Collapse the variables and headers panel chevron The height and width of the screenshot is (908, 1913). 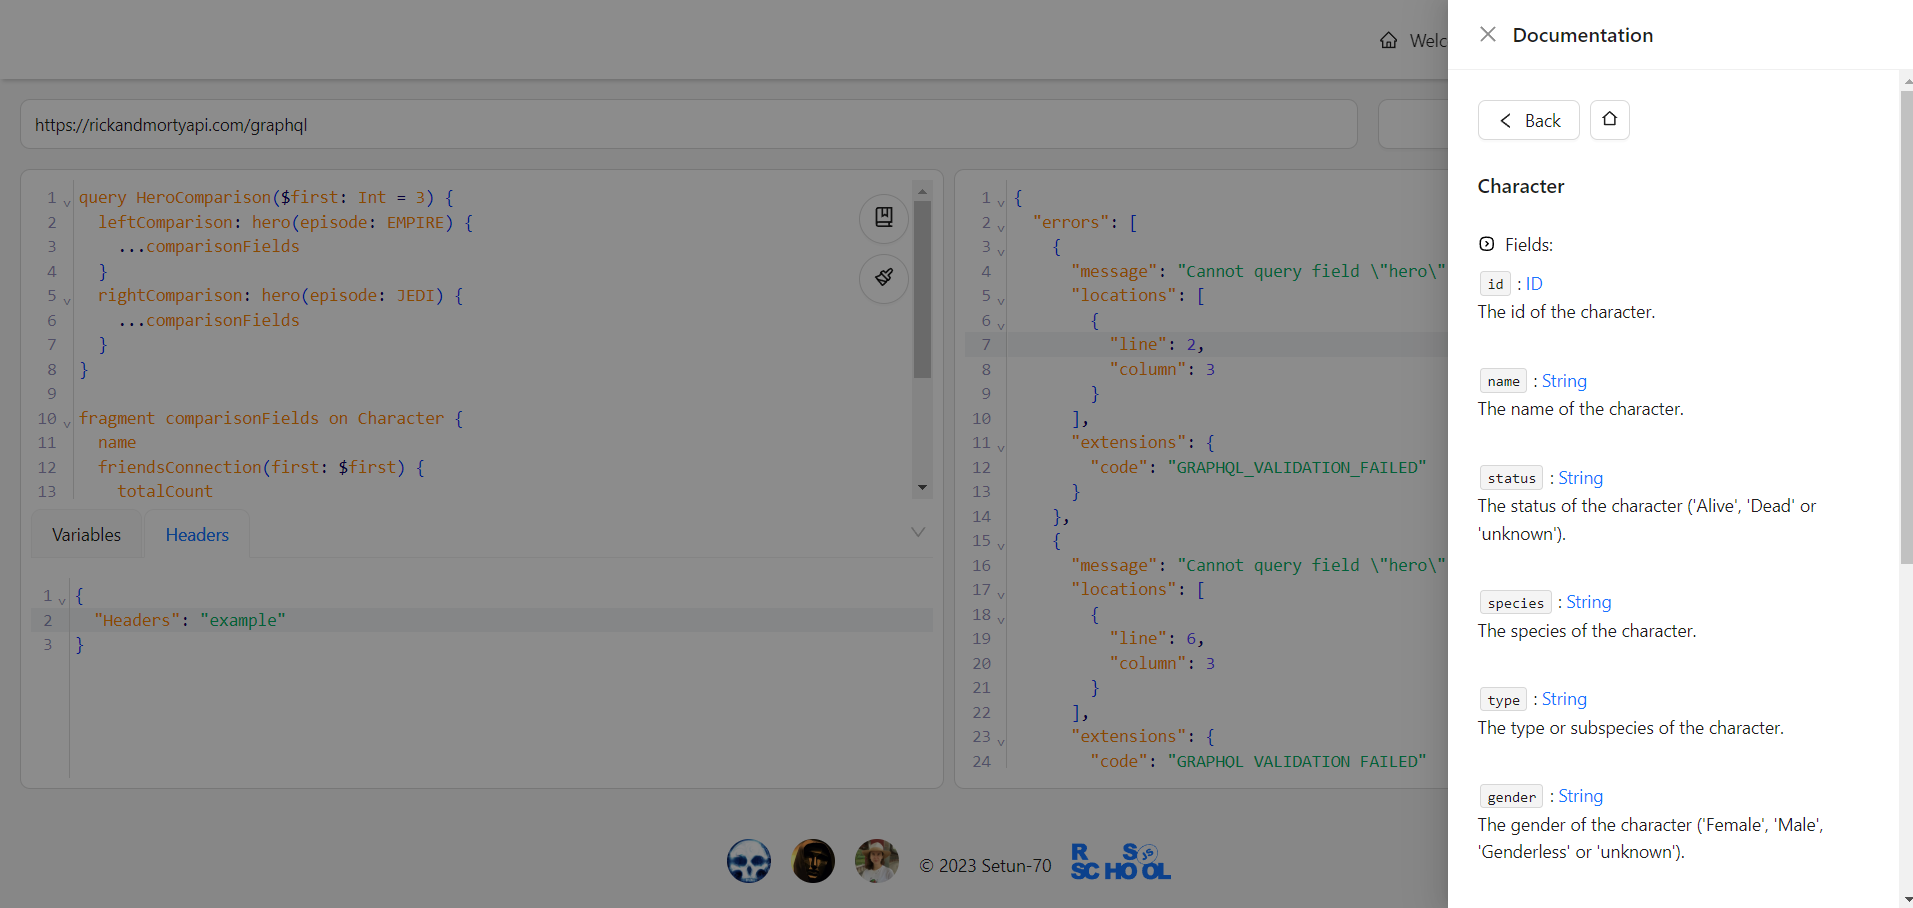tap(918, 532)
